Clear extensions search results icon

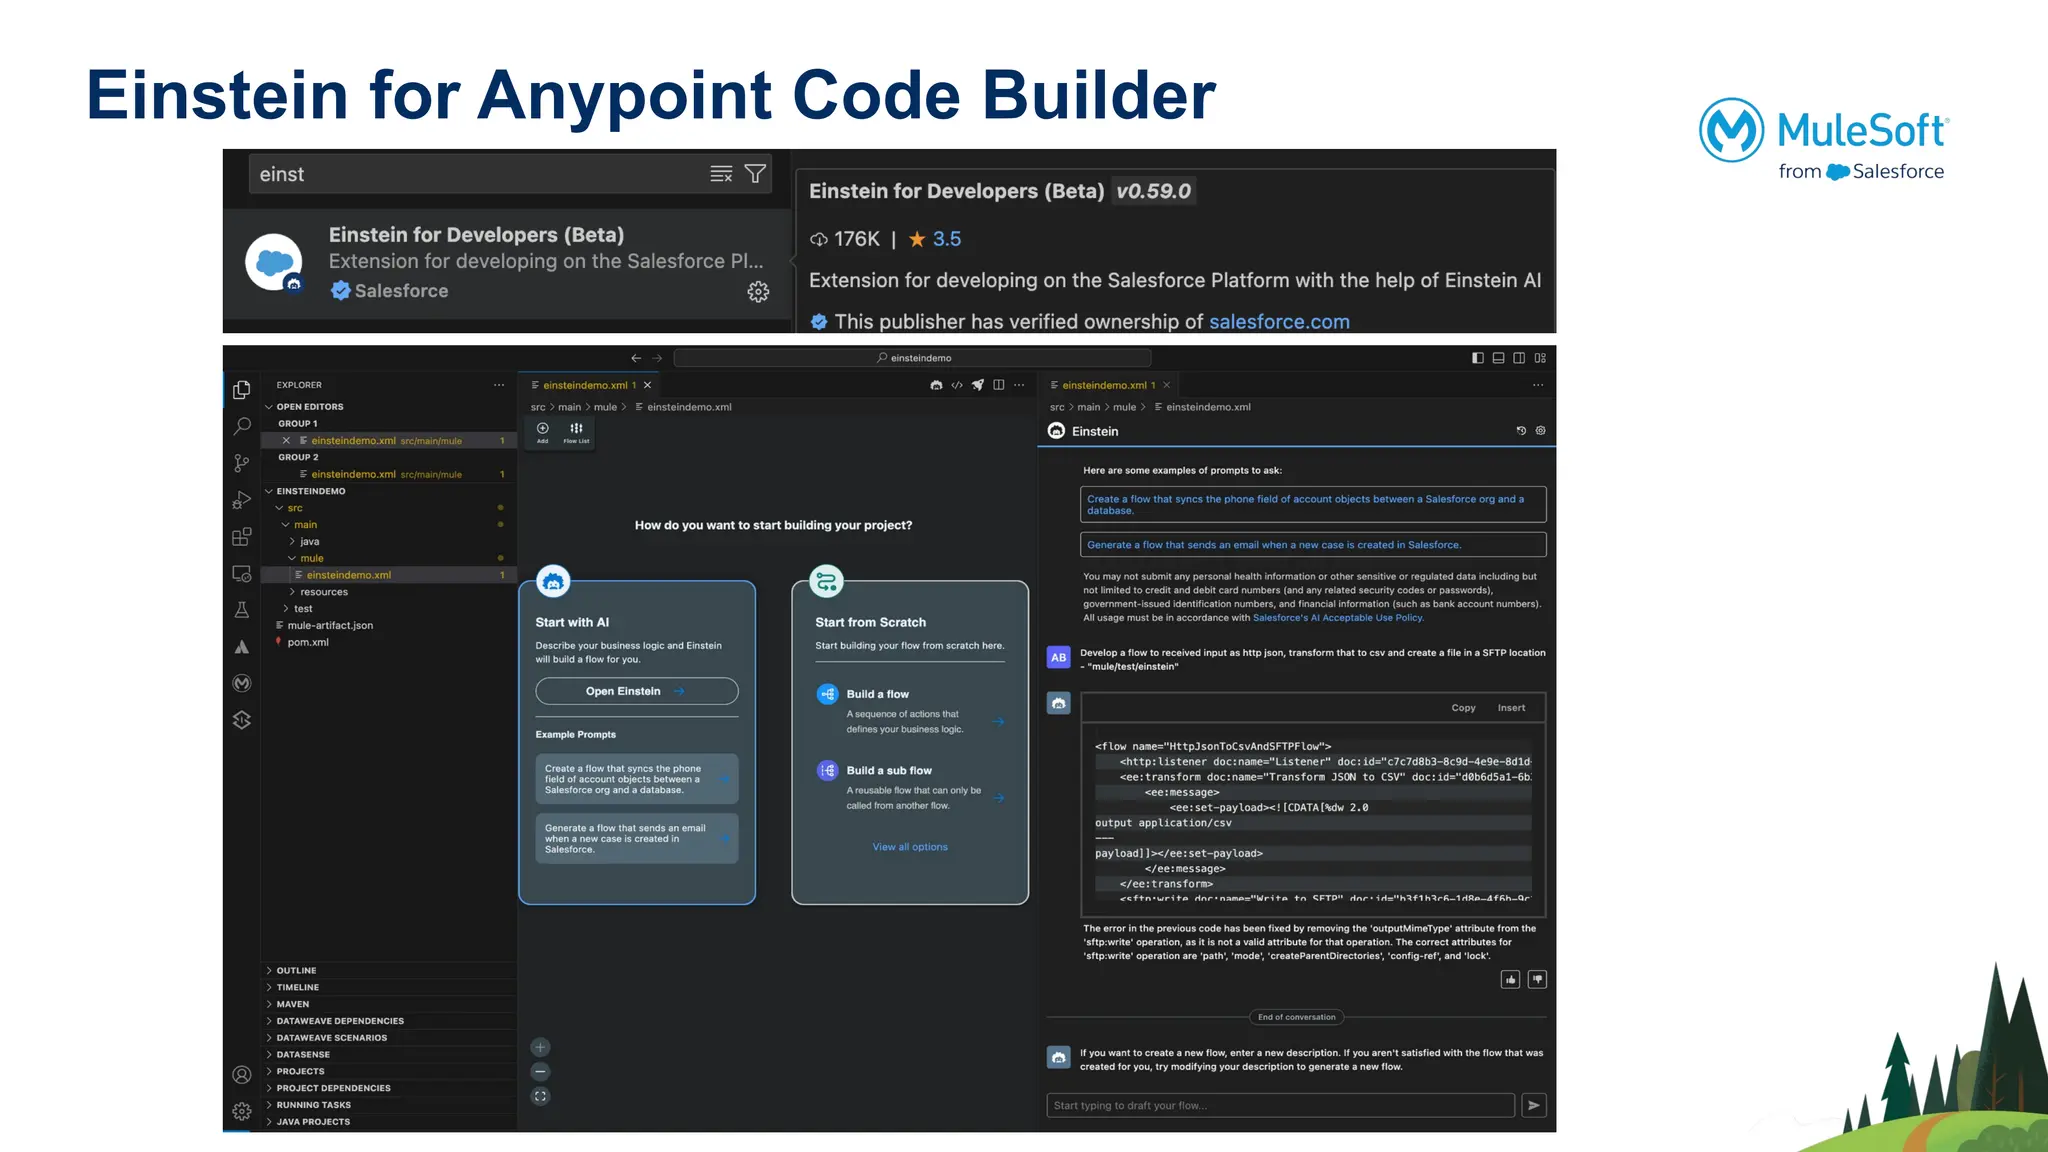(x=721, y=174)
